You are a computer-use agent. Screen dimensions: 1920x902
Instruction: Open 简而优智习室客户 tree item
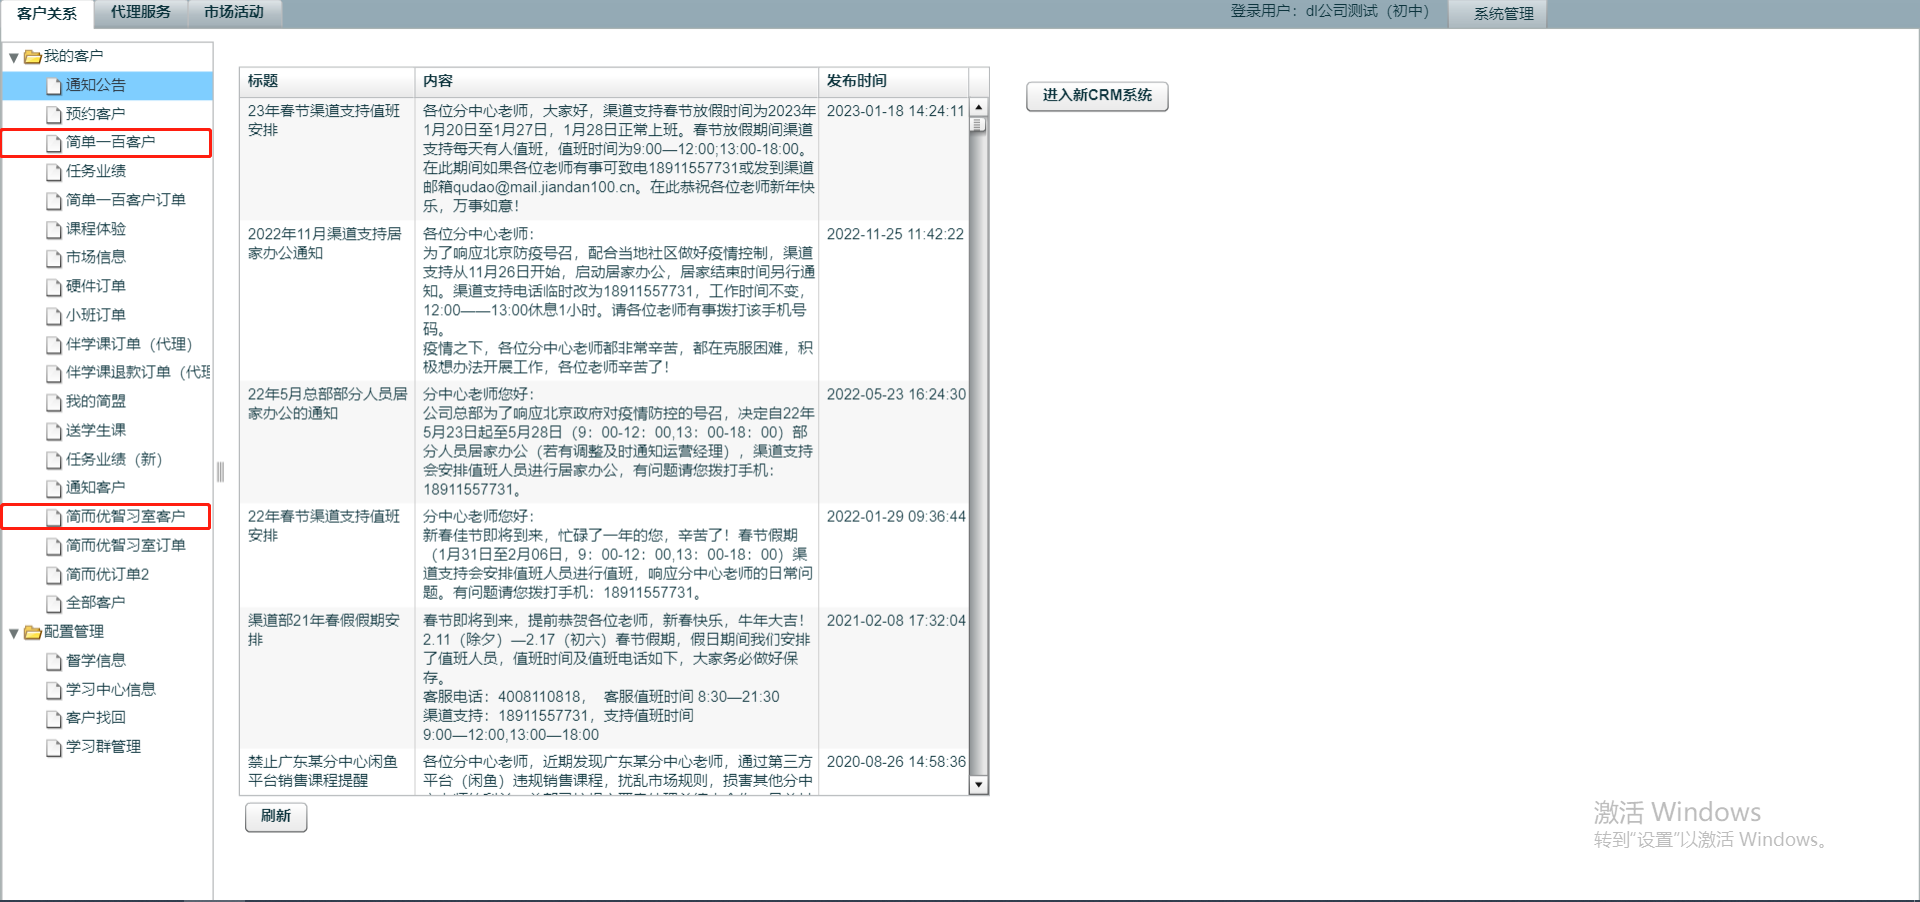[125, 517]
